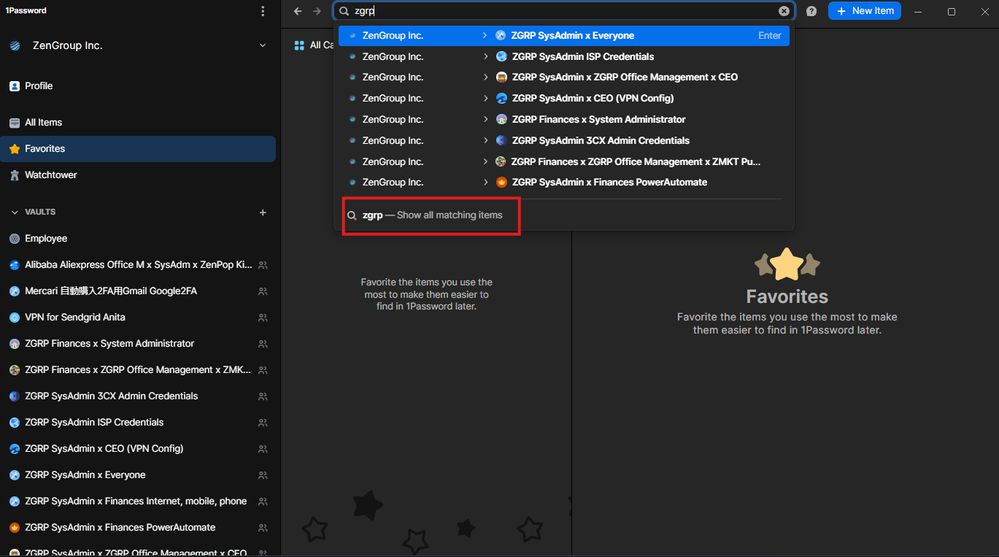Open sidebar vault ZGRP Finances x System Administrator
The image size is (999, 557).
click(x=138, y=344)
